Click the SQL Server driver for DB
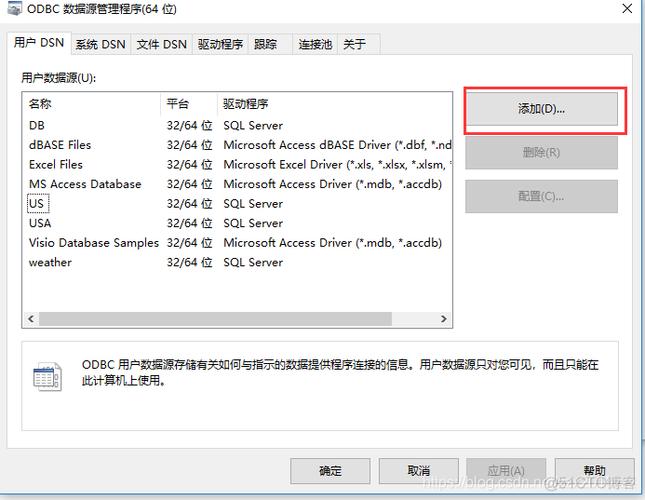This screenshot has height=500, width=645. [x=253, y=125]
